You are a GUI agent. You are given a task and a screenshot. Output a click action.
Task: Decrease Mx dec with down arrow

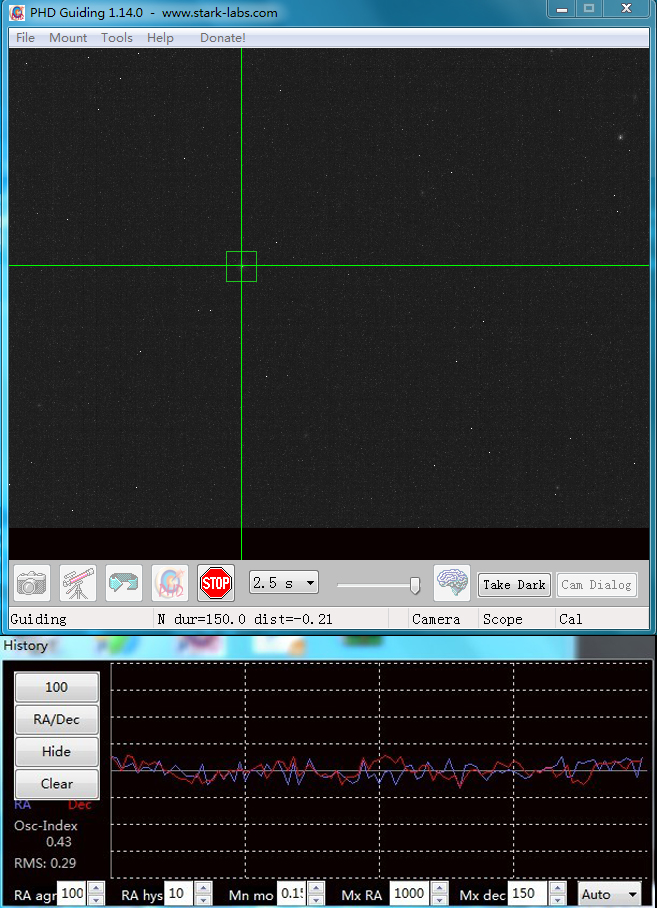tap(557, 900)
